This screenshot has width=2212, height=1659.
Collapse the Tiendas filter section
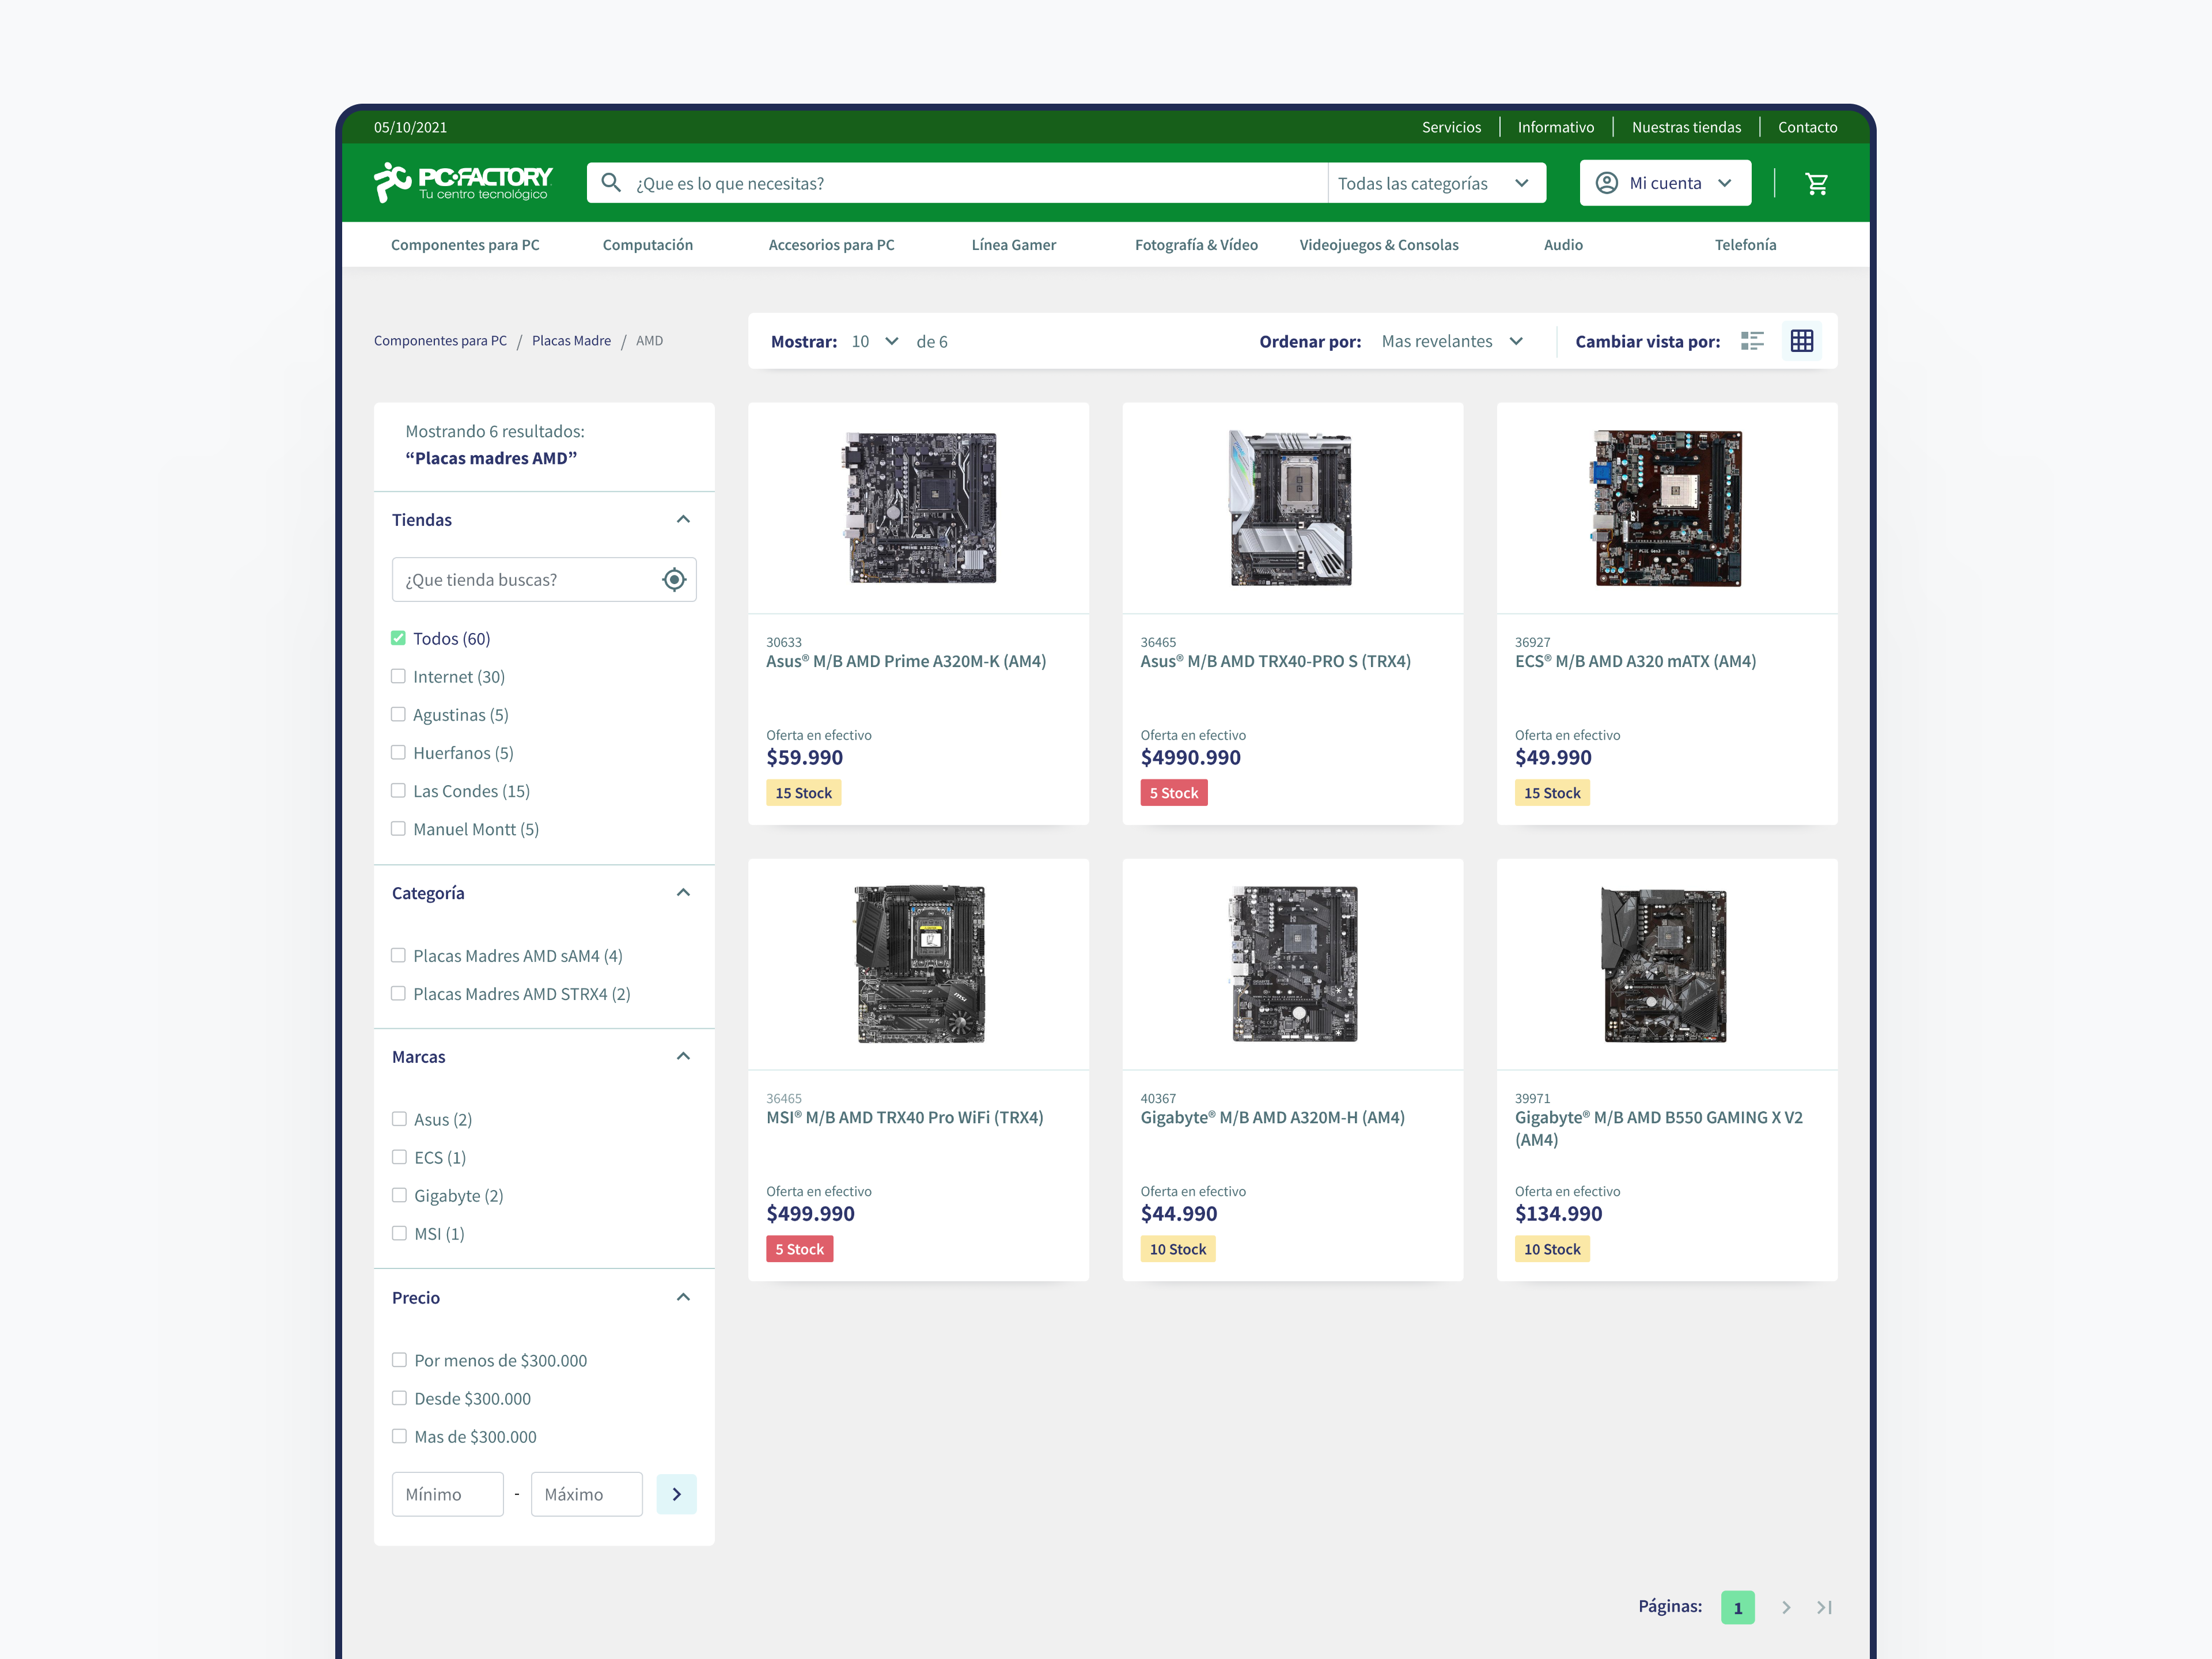coord(683,519)
